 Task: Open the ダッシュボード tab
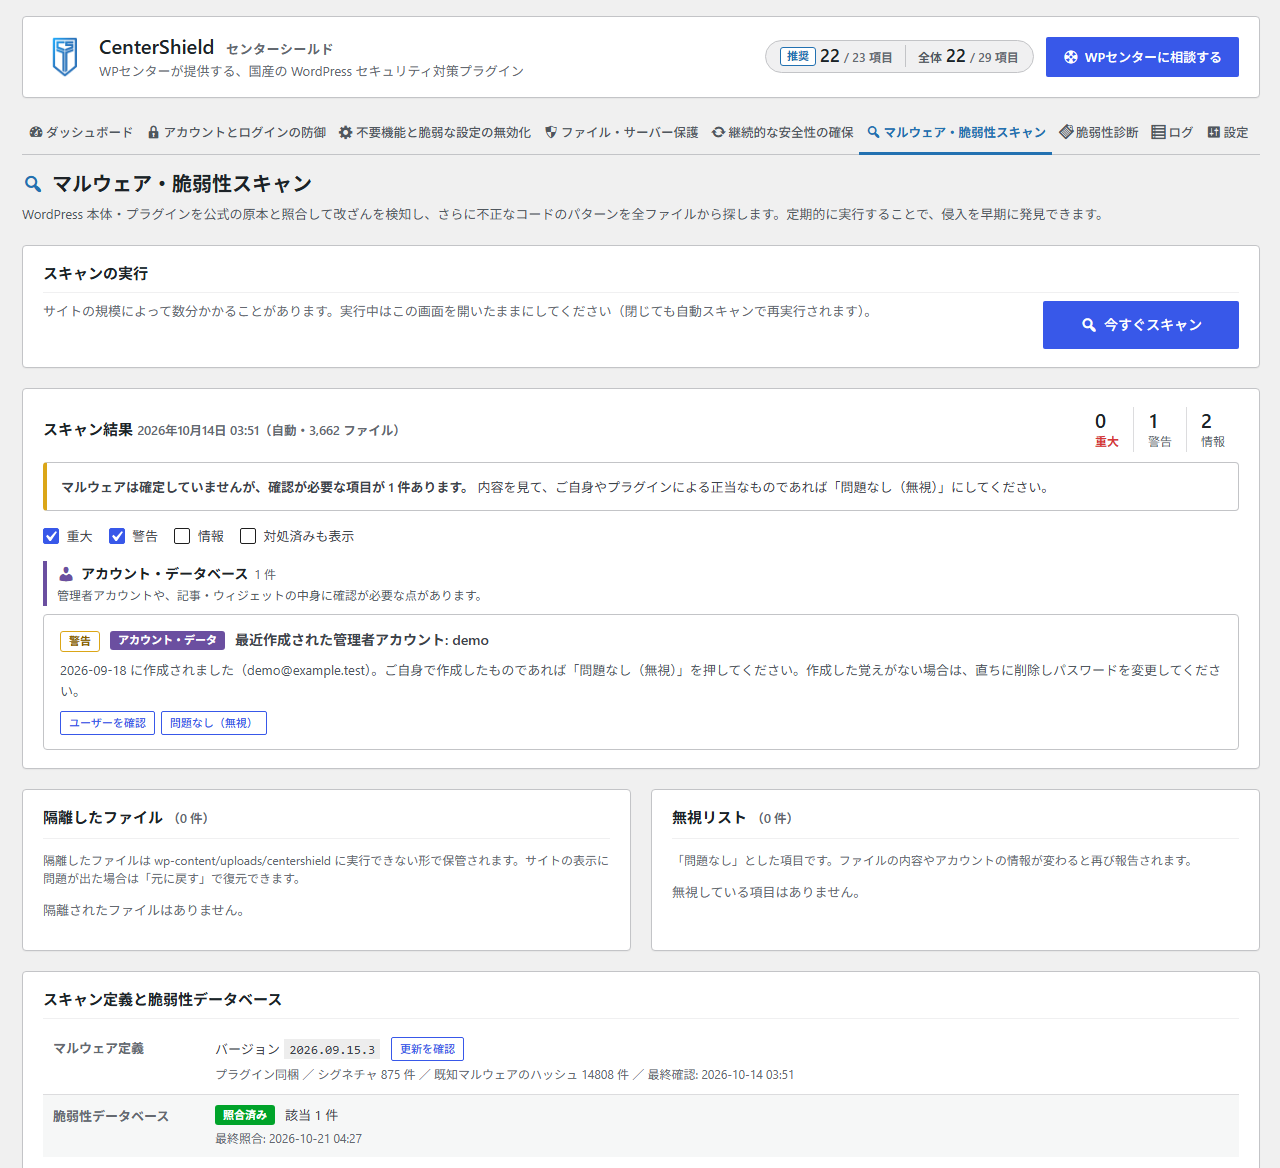click(x=81, y=132)
